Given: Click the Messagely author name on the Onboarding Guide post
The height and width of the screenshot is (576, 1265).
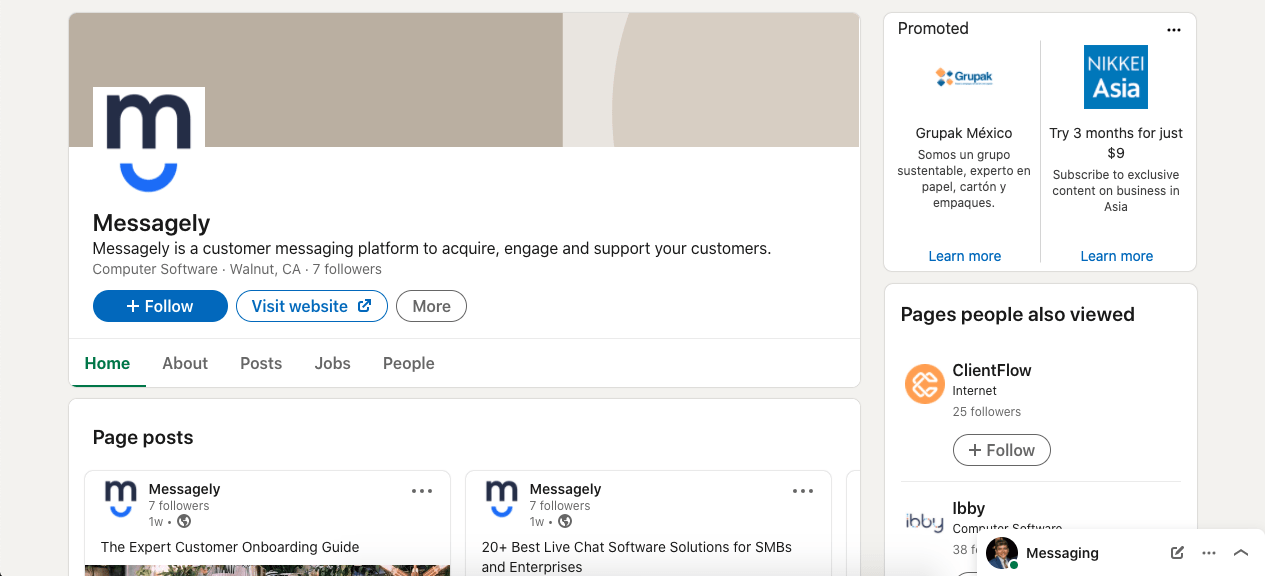Looking at the screenshot, I should pos(184,489).
